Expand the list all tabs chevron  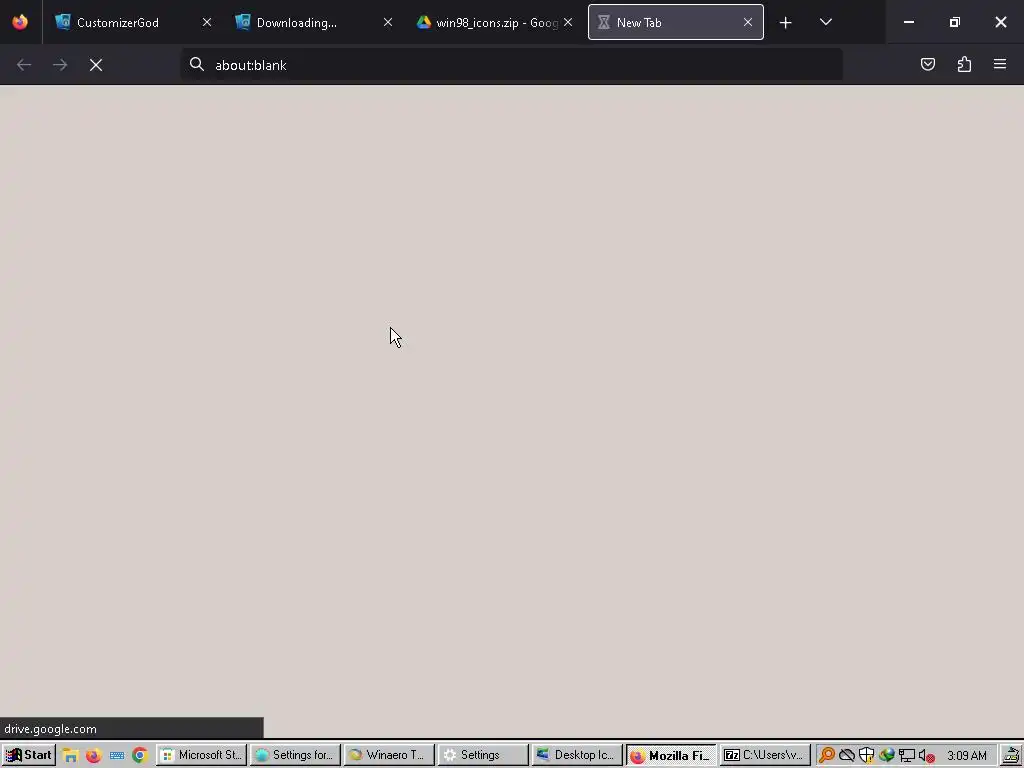coord(825,22)
